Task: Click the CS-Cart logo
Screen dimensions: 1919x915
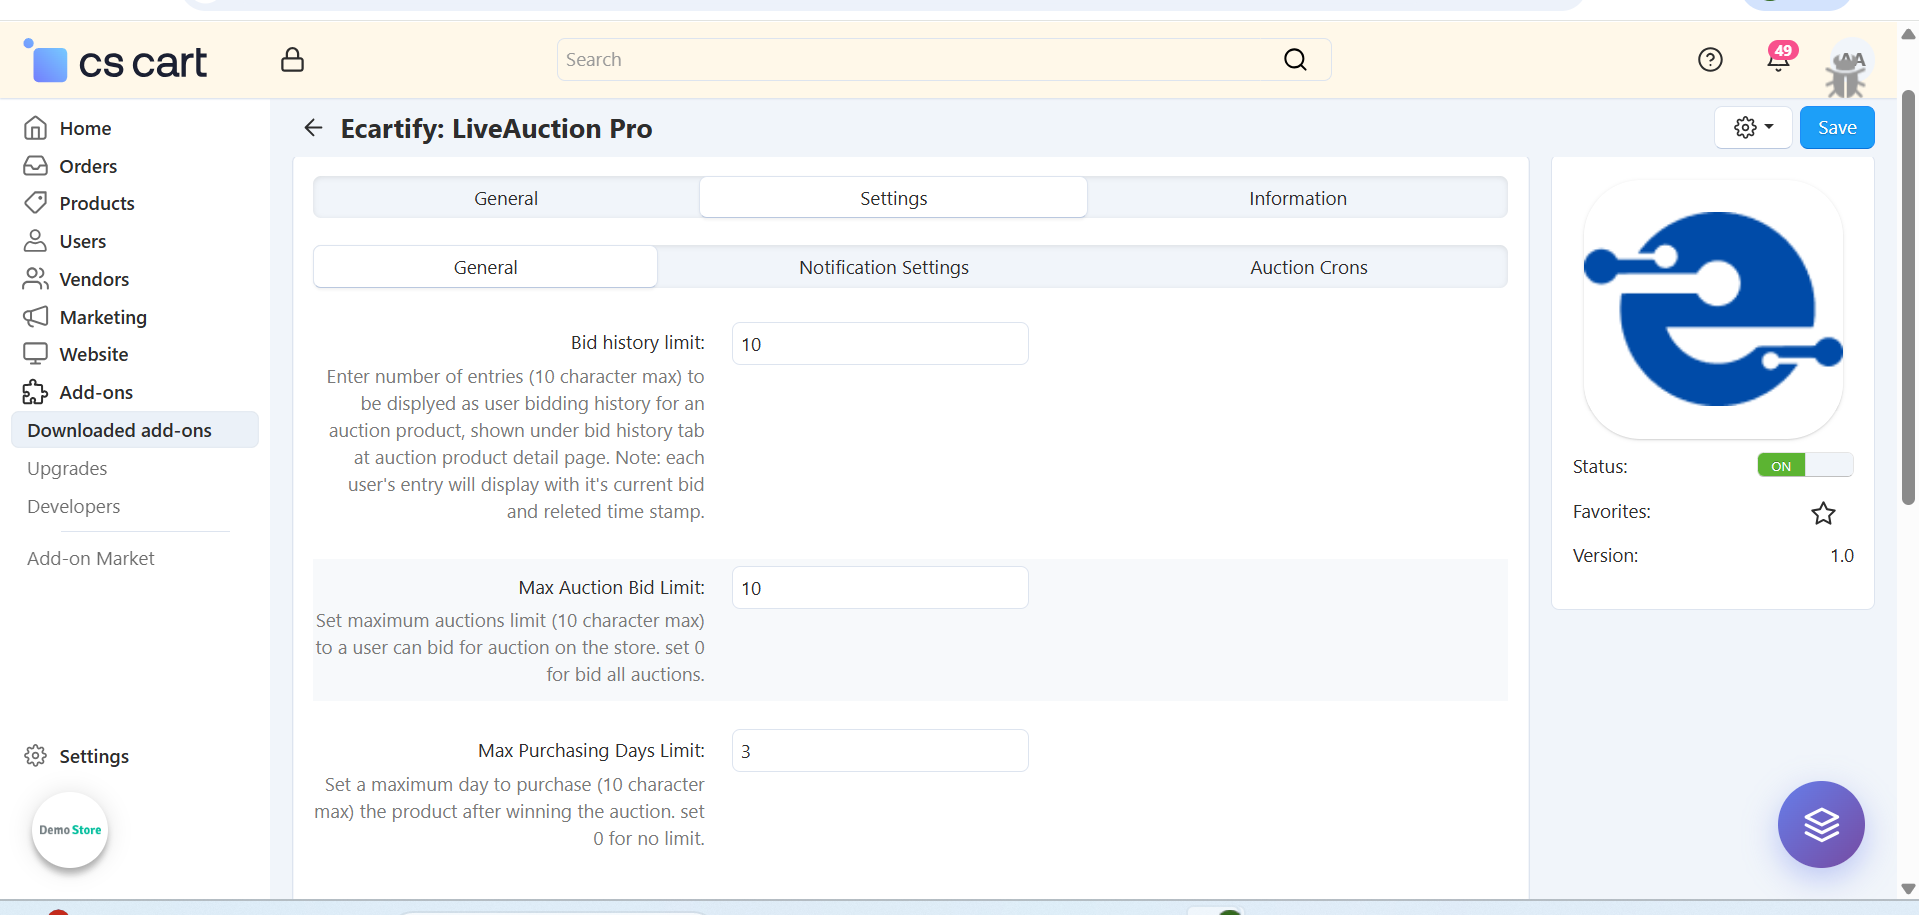Action: (116, 63)
